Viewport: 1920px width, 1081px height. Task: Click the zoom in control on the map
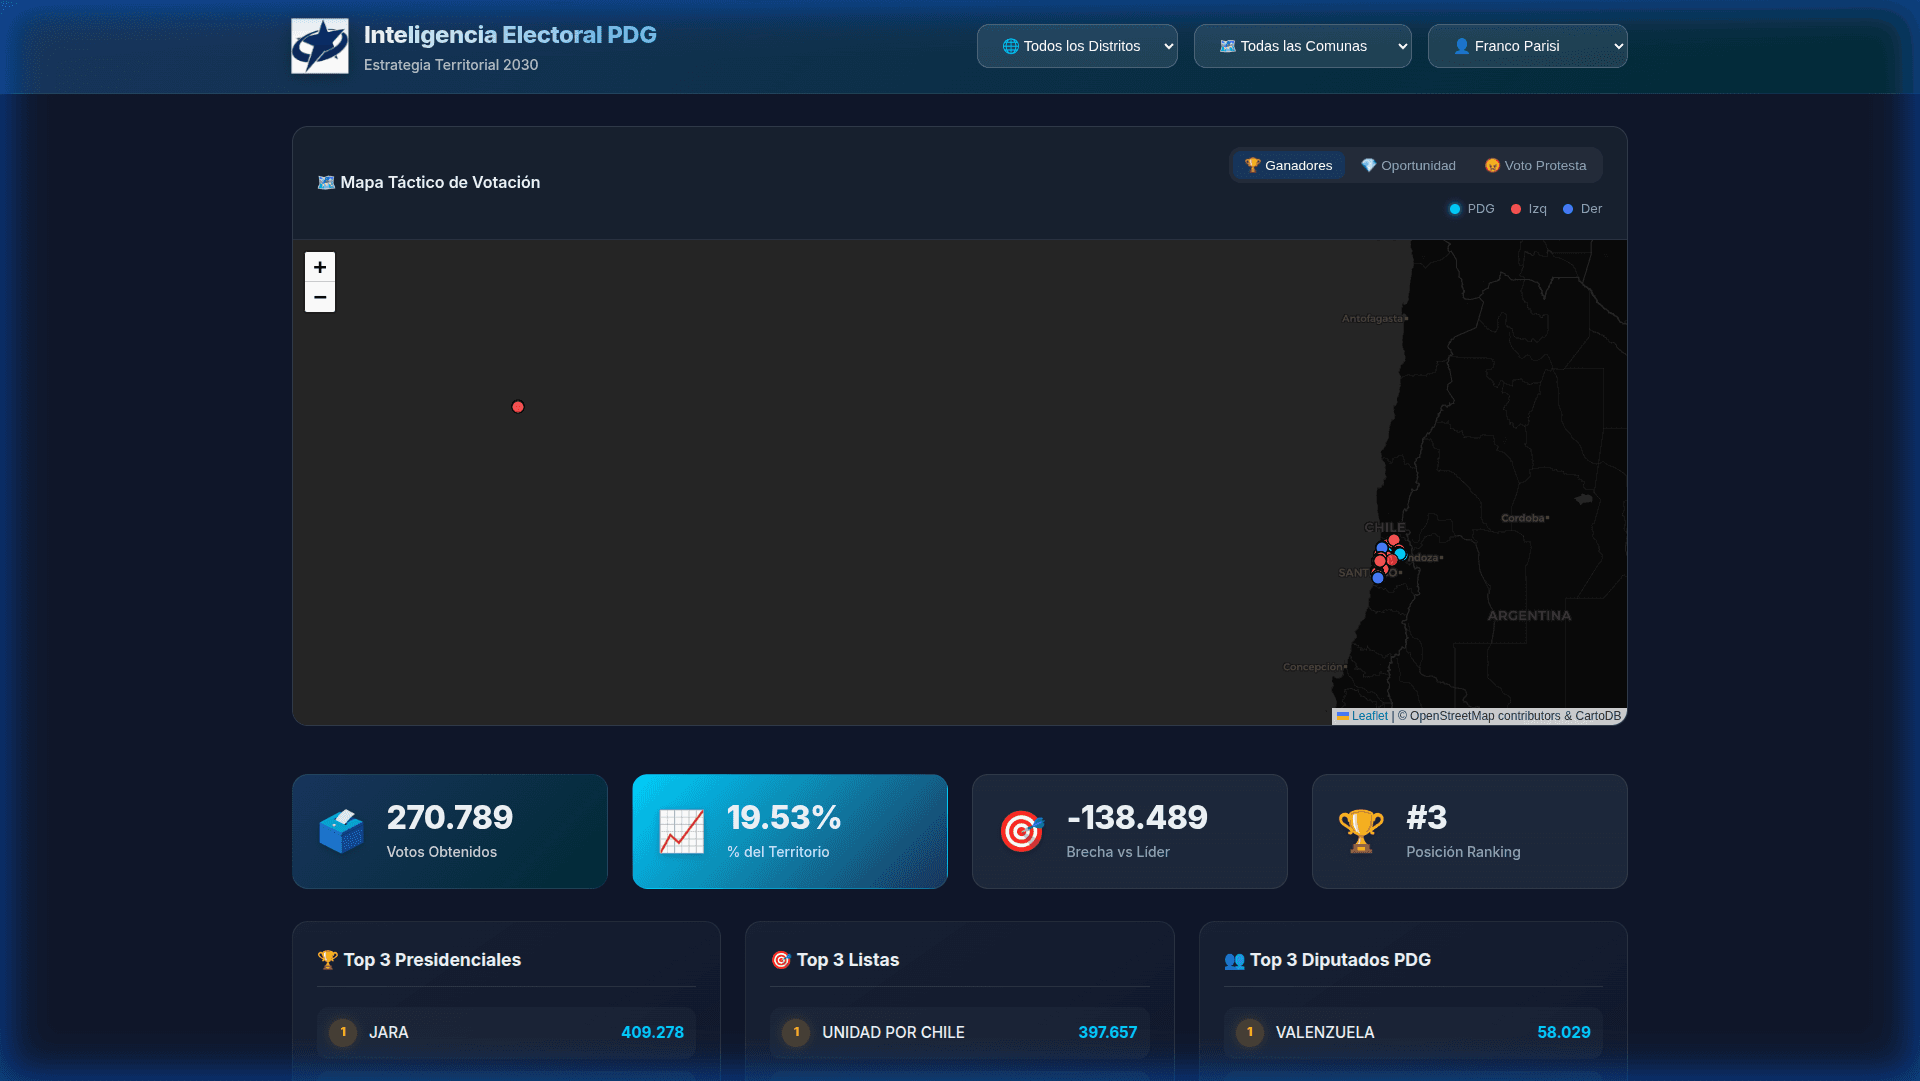coord(319,267)
